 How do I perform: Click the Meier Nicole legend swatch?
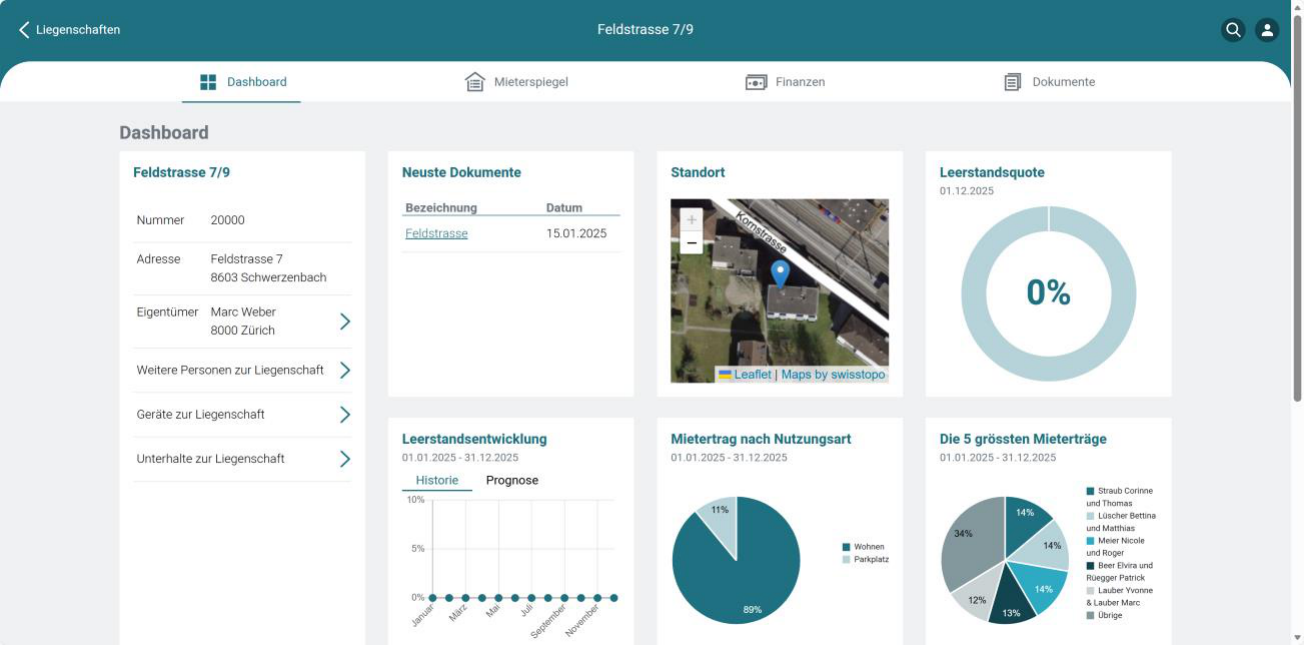click(1090, 540)
